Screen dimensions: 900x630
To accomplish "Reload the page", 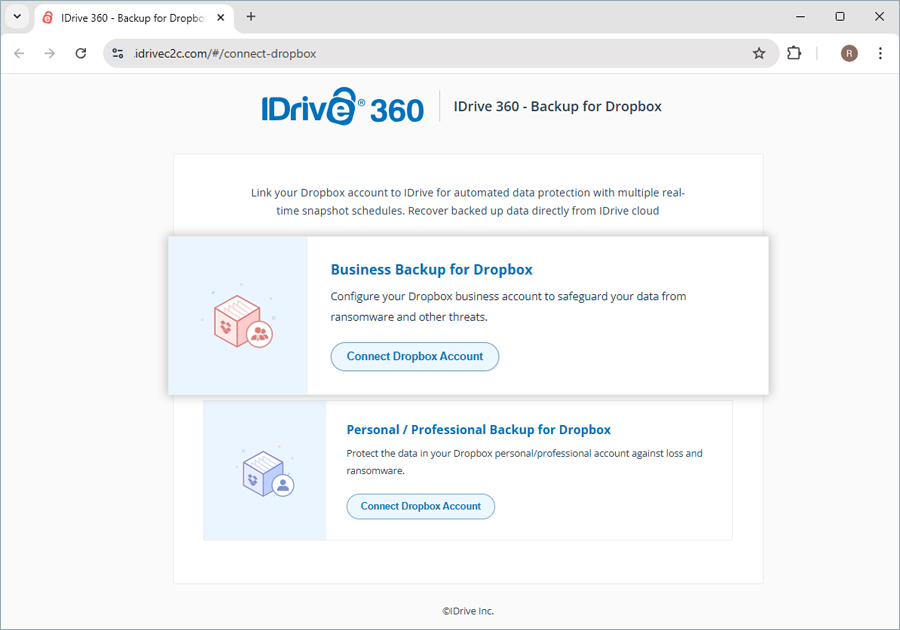I will point(81,53).
